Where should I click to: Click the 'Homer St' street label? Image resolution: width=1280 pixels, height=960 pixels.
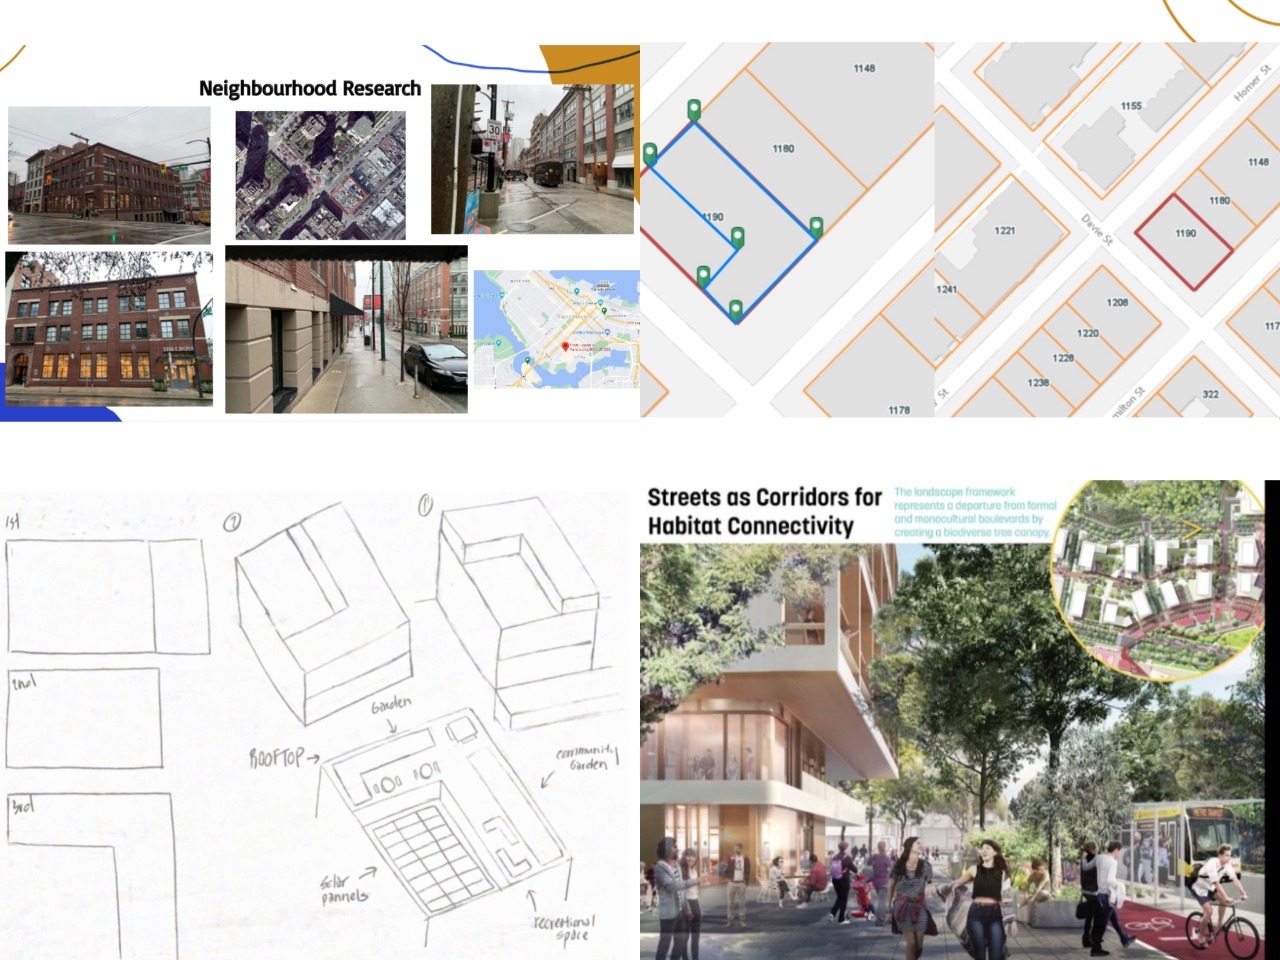(x=1252, y=82)
